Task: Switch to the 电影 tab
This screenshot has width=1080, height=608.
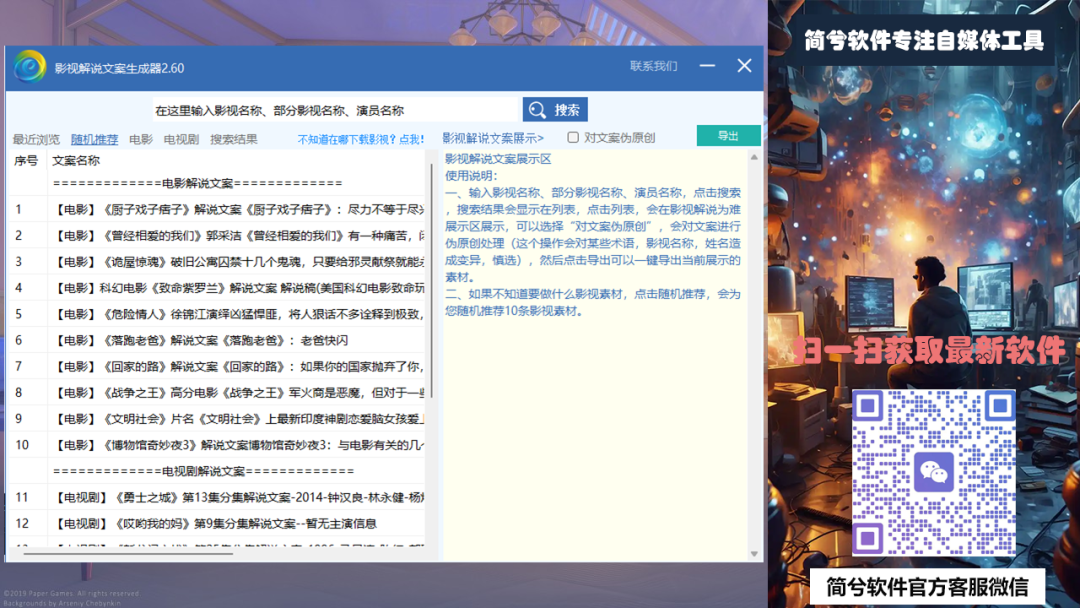Action: pos(140,139)
